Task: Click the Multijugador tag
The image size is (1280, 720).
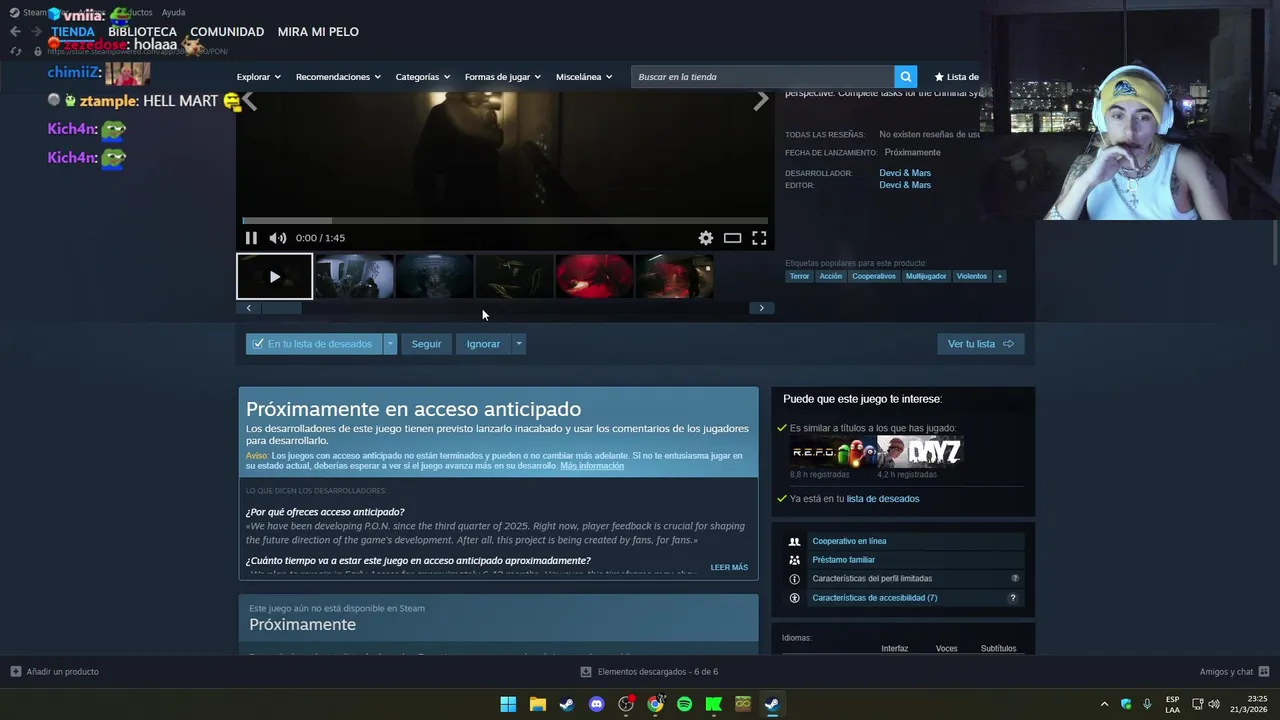Action: [926, 276]
